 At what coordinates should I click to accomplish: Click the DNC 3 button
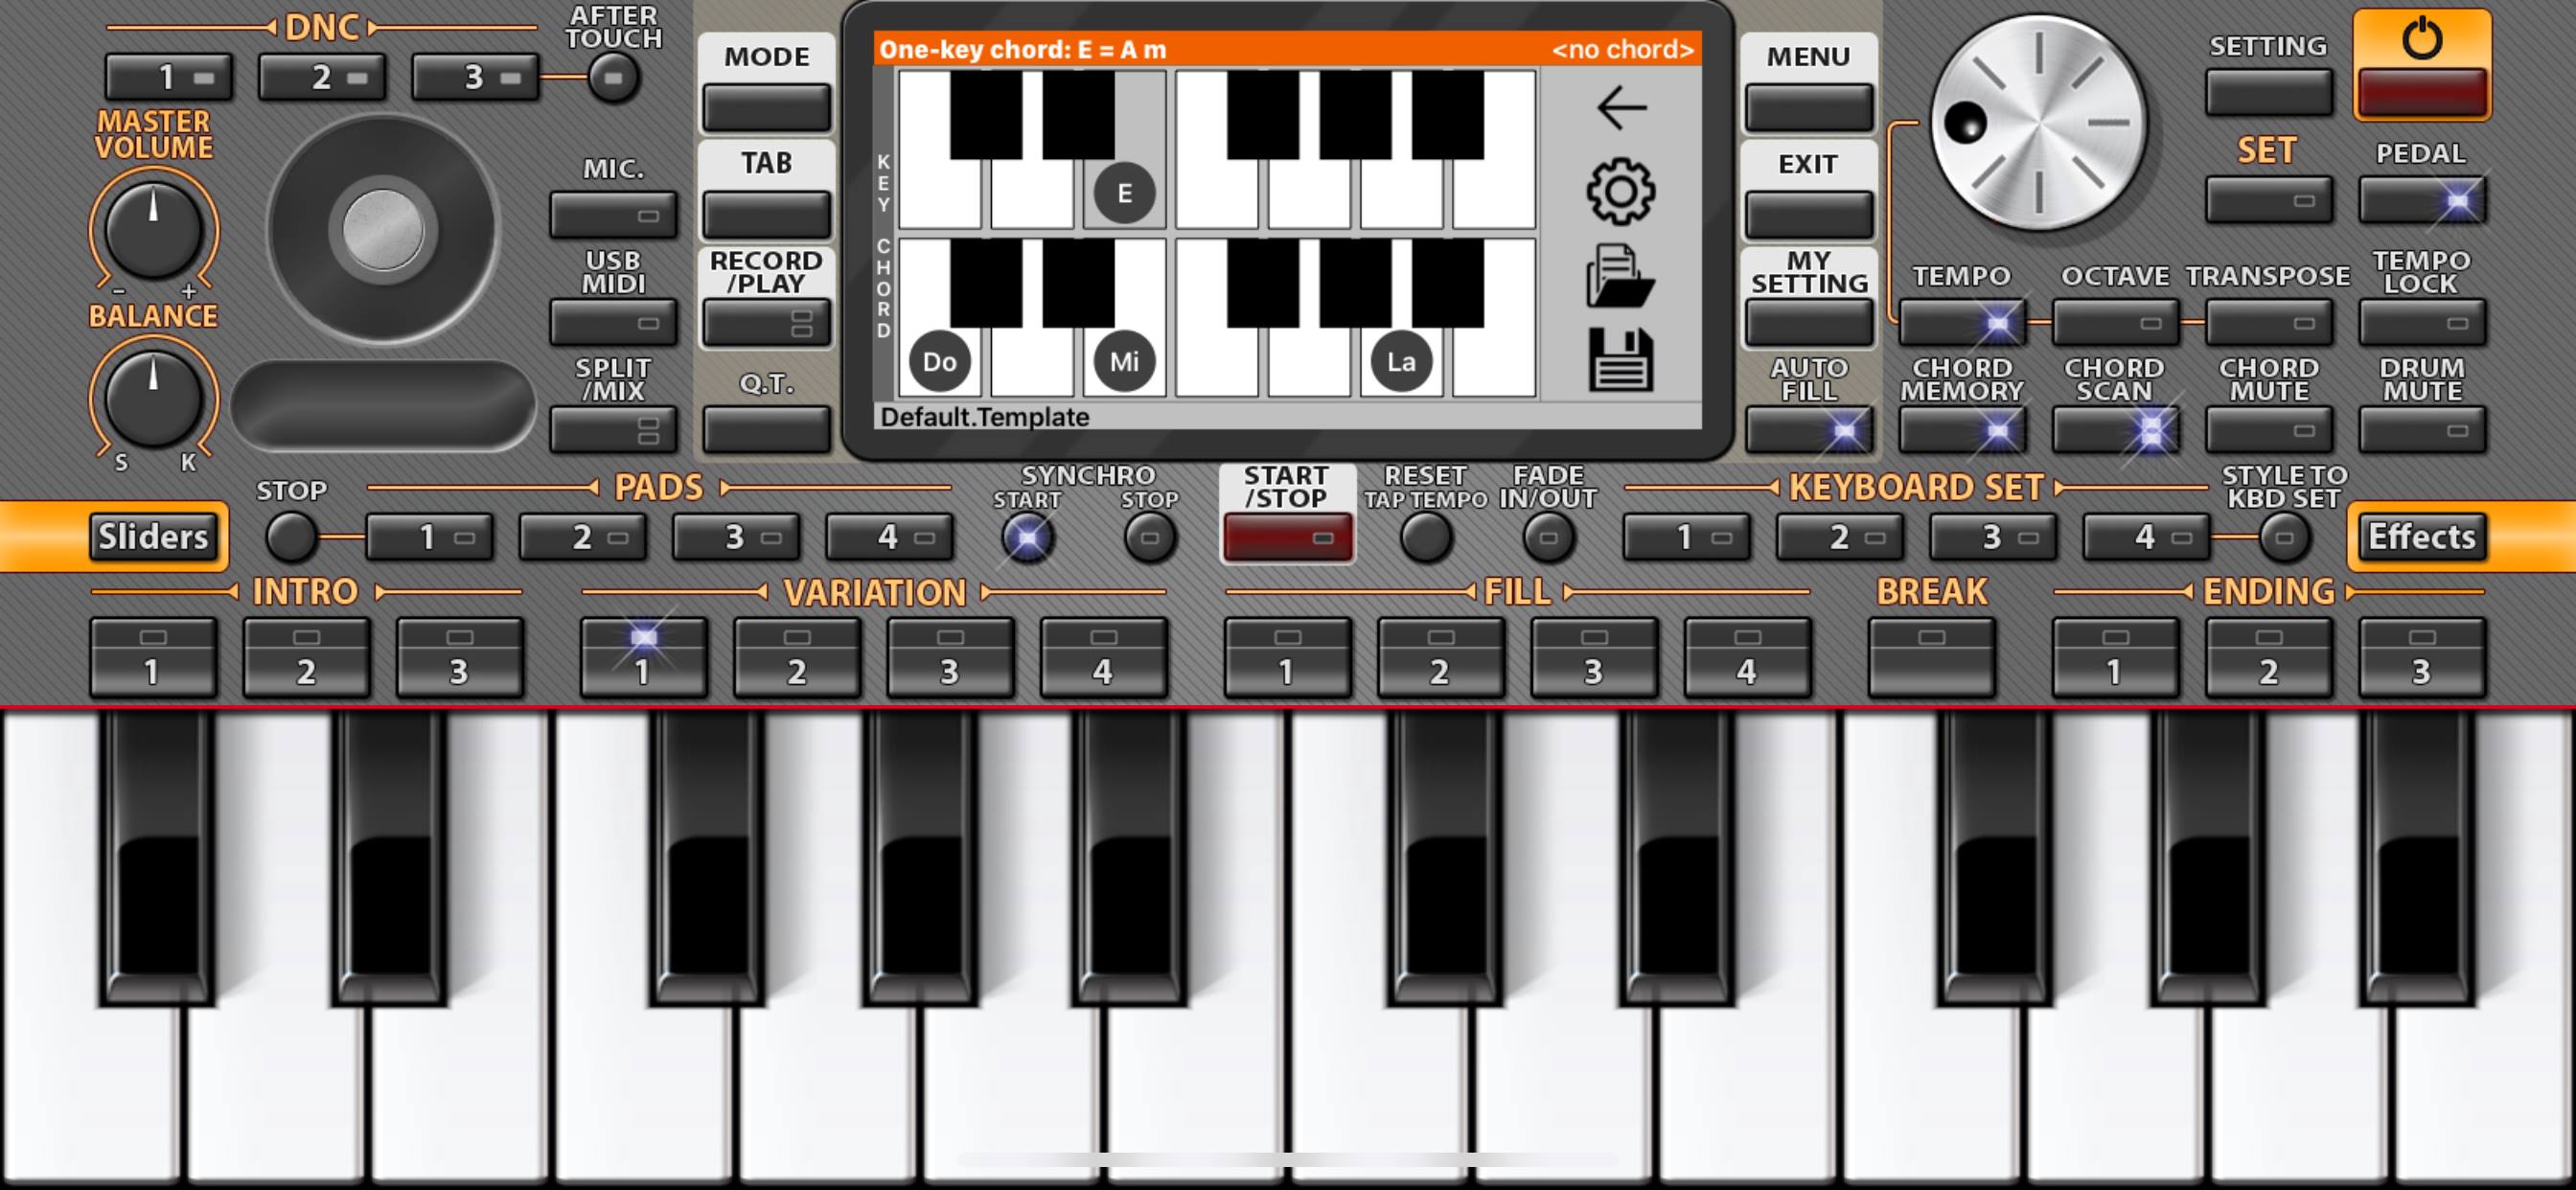tap(474, 77)
